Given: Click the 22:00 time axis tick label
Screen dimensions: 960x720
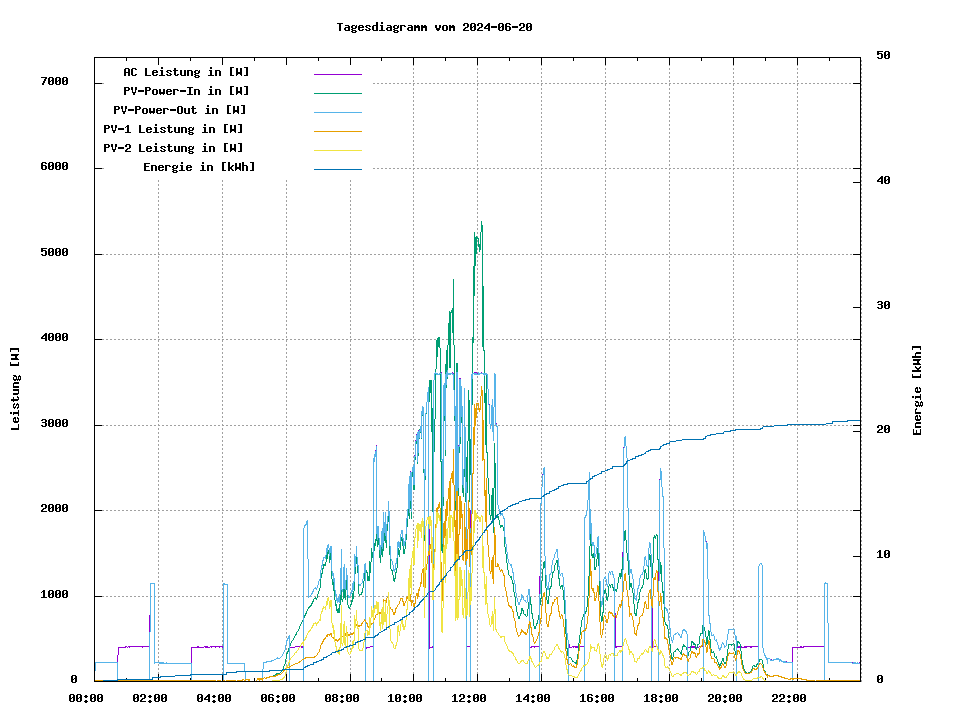Looking at the screenshot, I should [x=789, y=698].
